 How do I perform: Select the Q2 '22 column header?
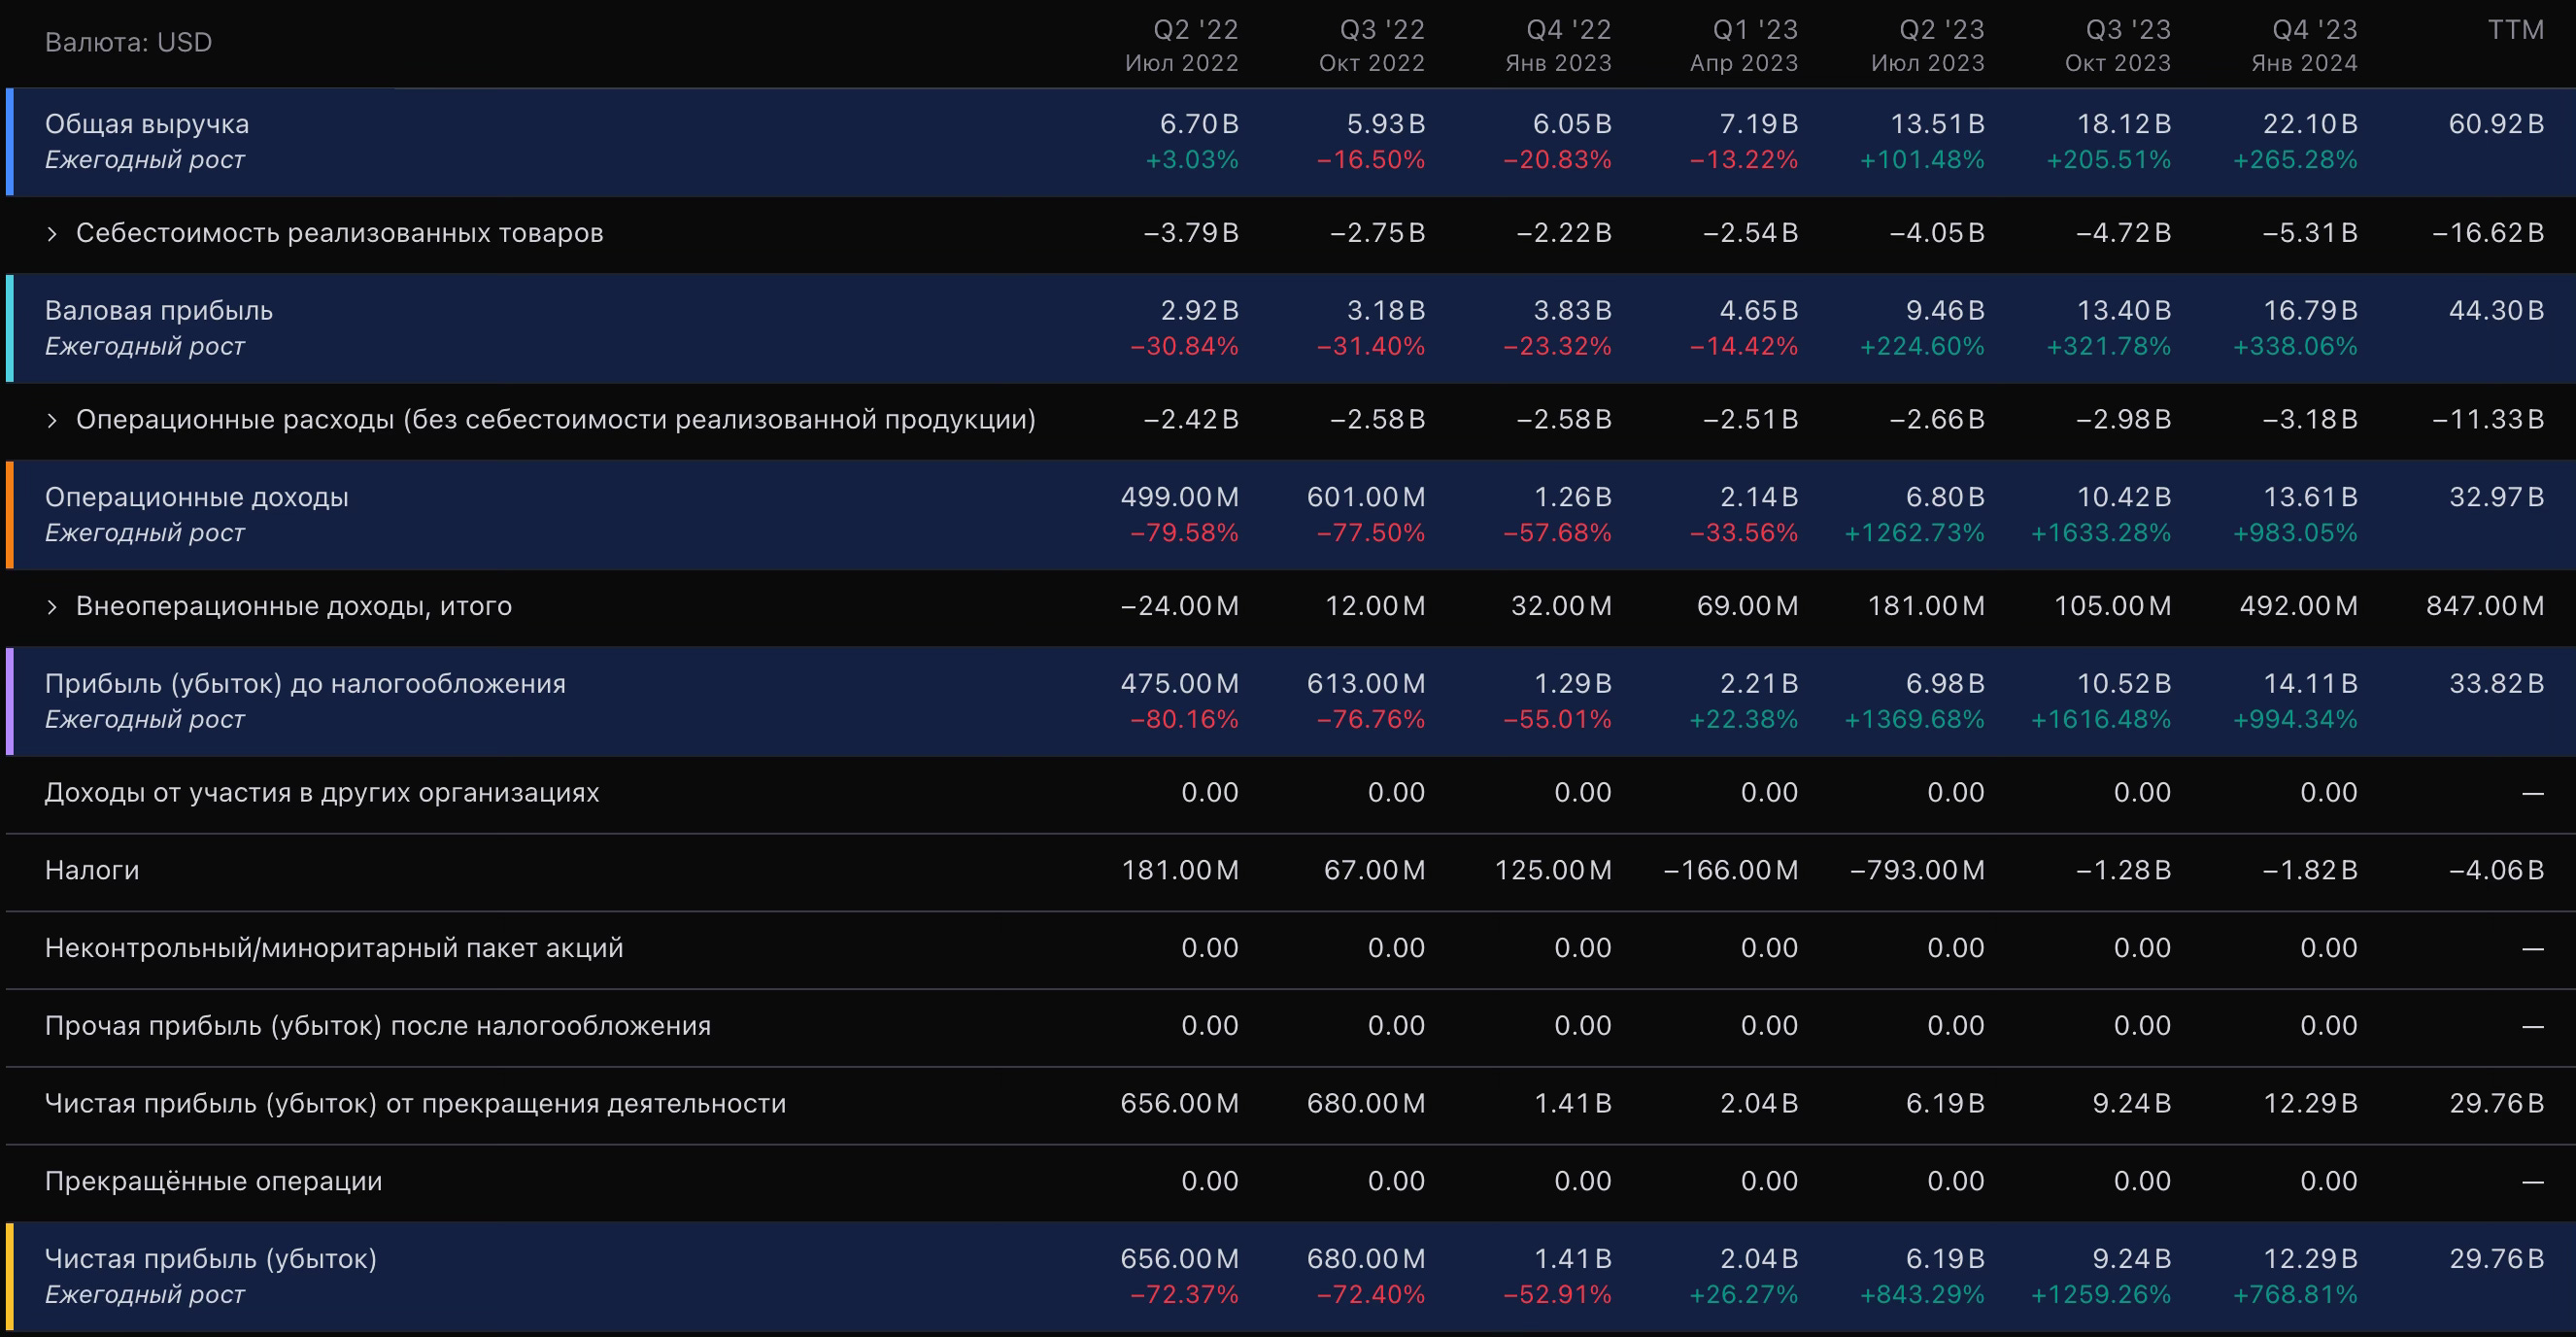click(x=1184, y=46)
